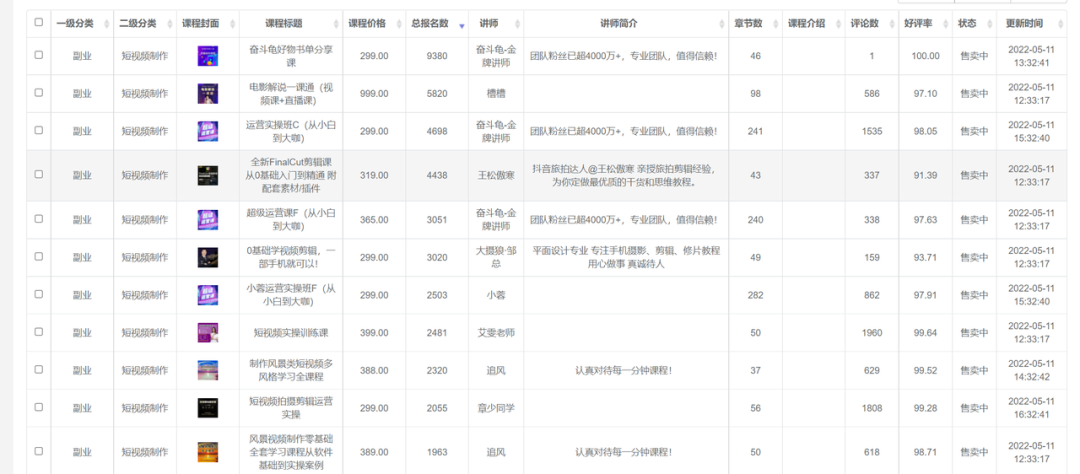
Task: Click sort arrows in 讲师 header
Action: coord(517,24)
